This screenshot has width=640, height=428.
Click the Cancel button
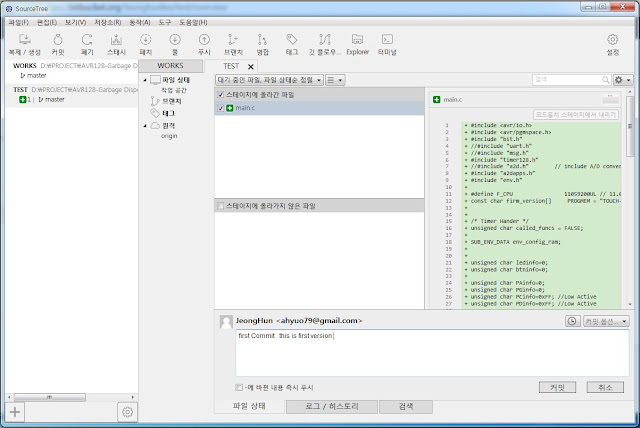tap(605, 387)
